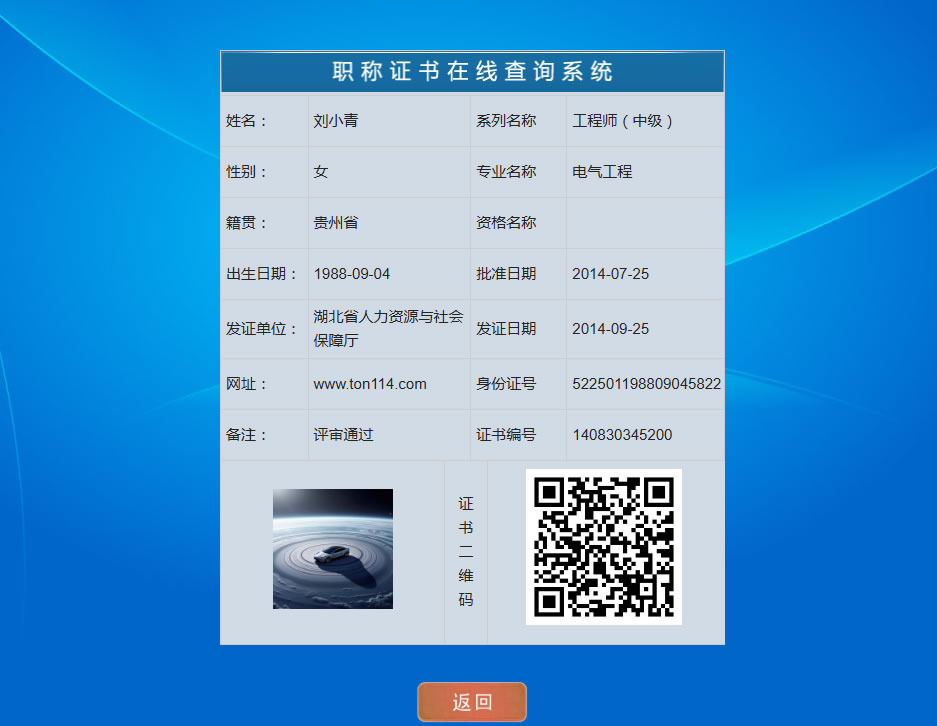Screen dimensions: 937x726
Task: Select the approval date 2014-07-25
Action: tap(610, 274)
